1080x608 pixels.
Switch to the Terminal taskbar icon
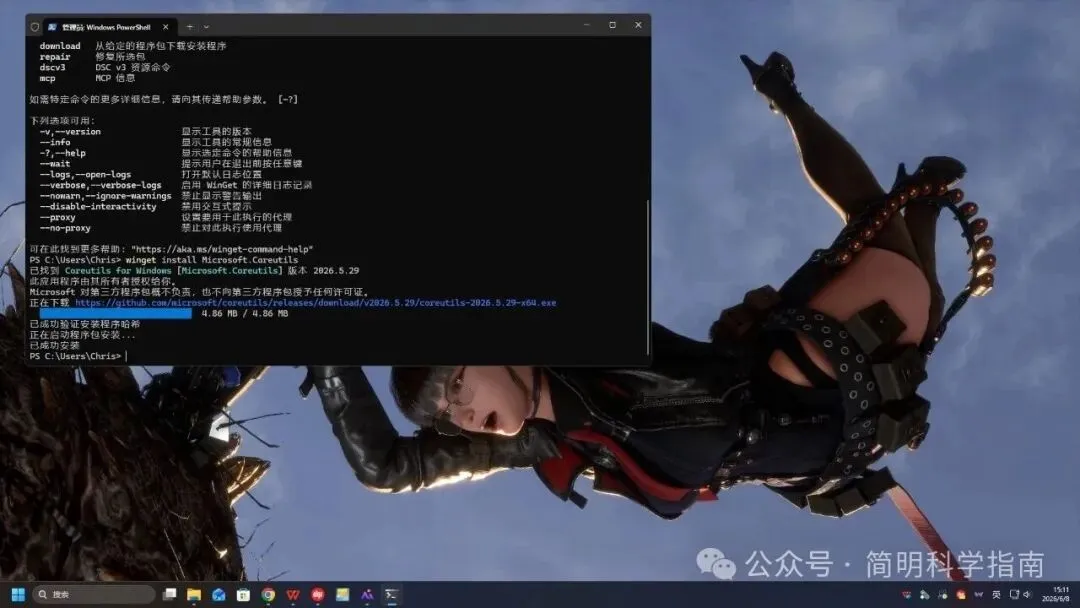391,594
